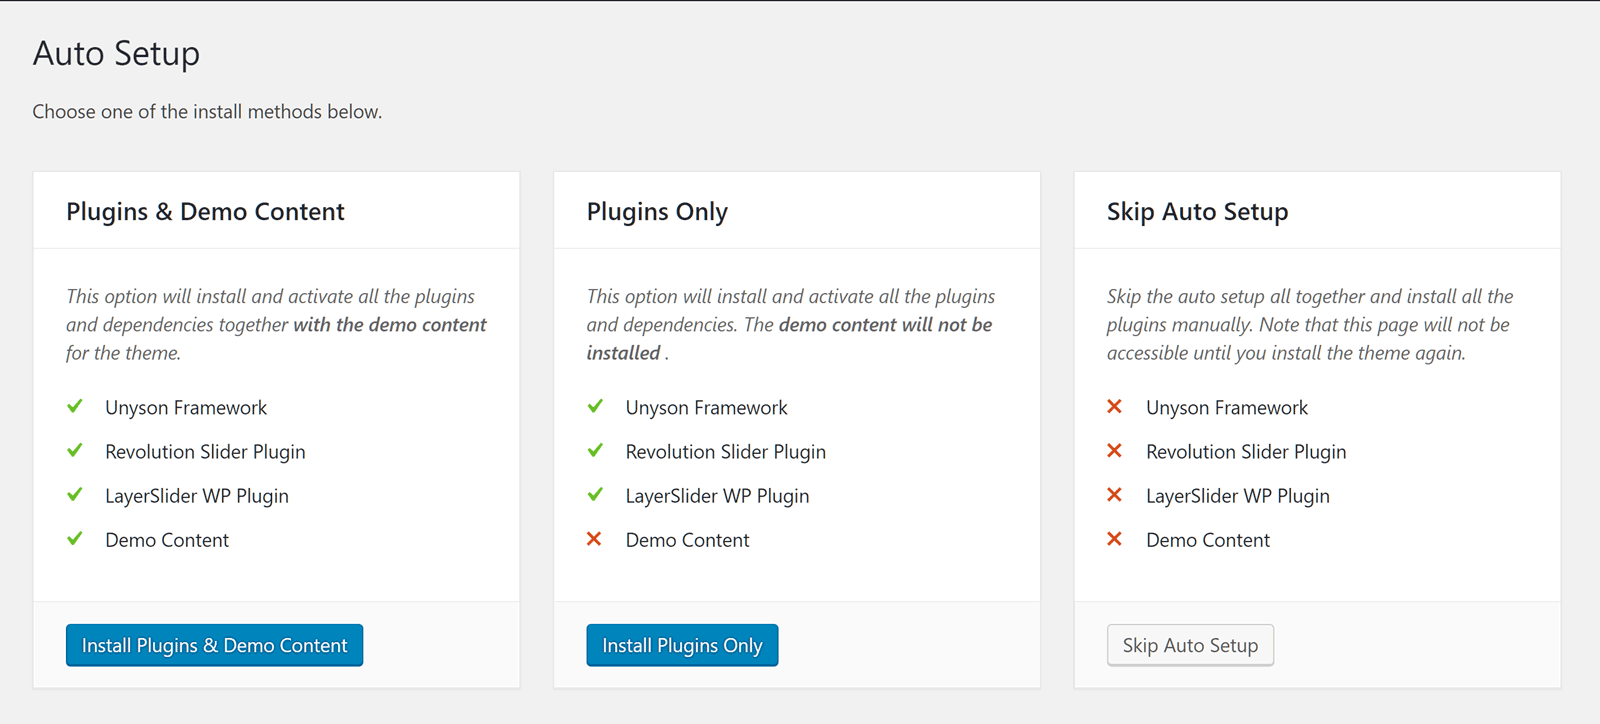This screenshot has height=724, width=1600.
Task: Click the Auto Setup page title
Action: (x=116, y=53)
